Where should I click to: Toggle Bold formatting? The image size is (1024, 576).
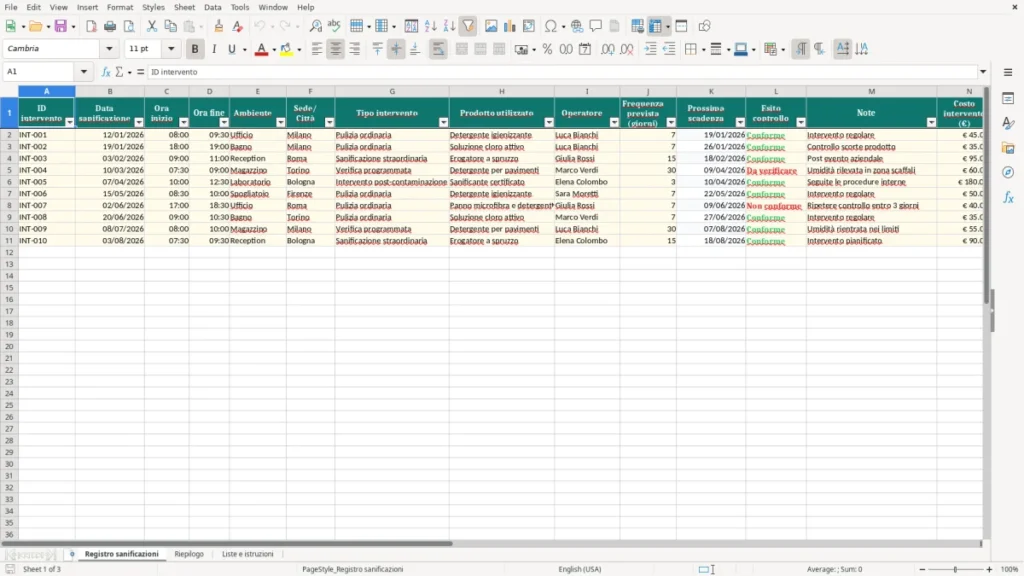tap(195, 49)
